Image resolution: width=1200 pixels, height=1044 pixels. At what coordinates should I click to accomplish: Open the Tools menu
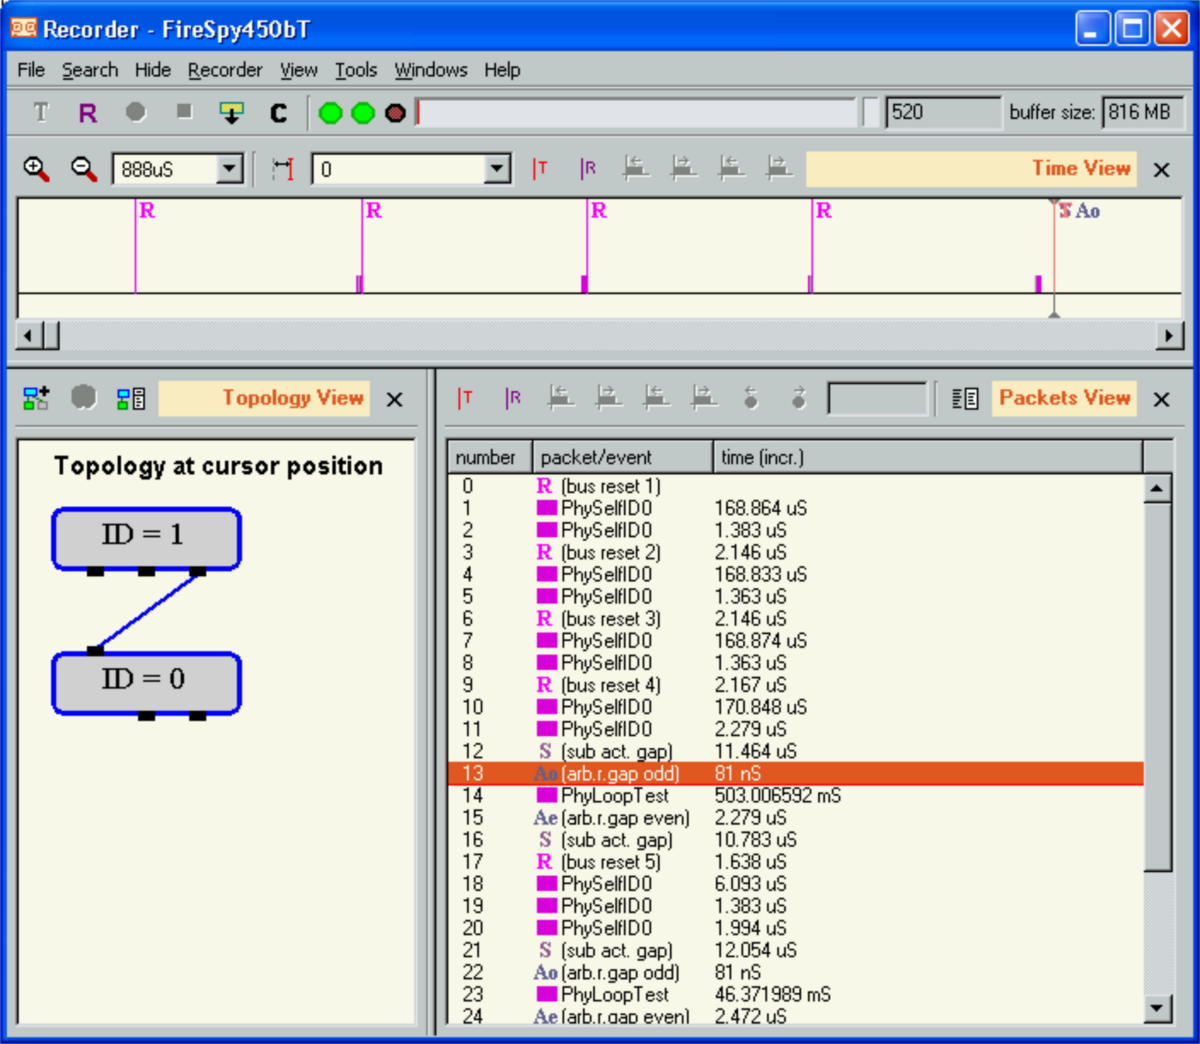356,70
